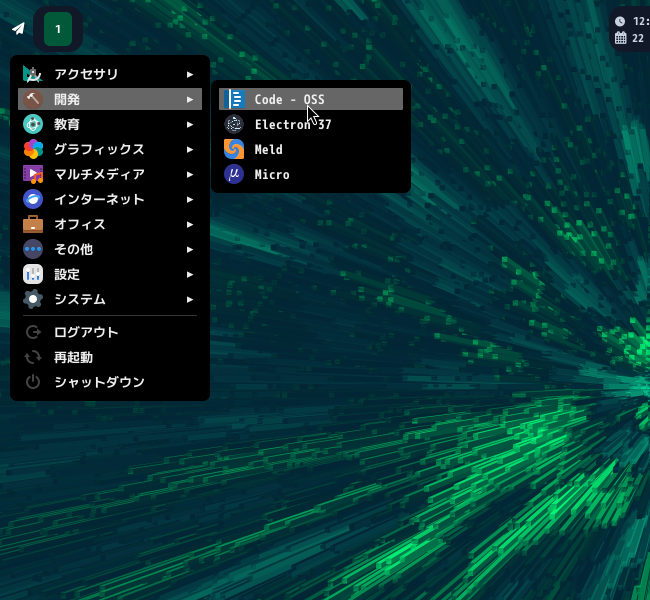Image resolution: width=650 pixels, height=600 pixels.
Task: Click the インターネット globe icon
Action: tap(33, 199)
